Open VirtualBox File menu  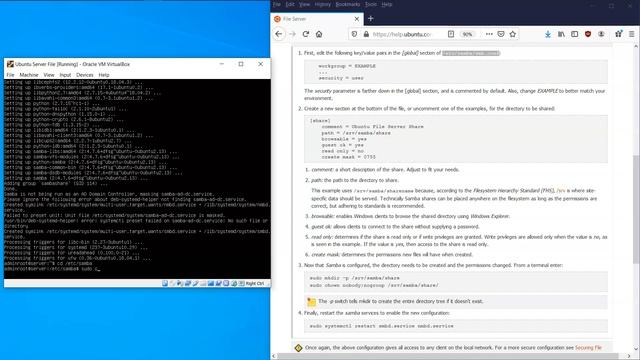[x=10, y=75]
